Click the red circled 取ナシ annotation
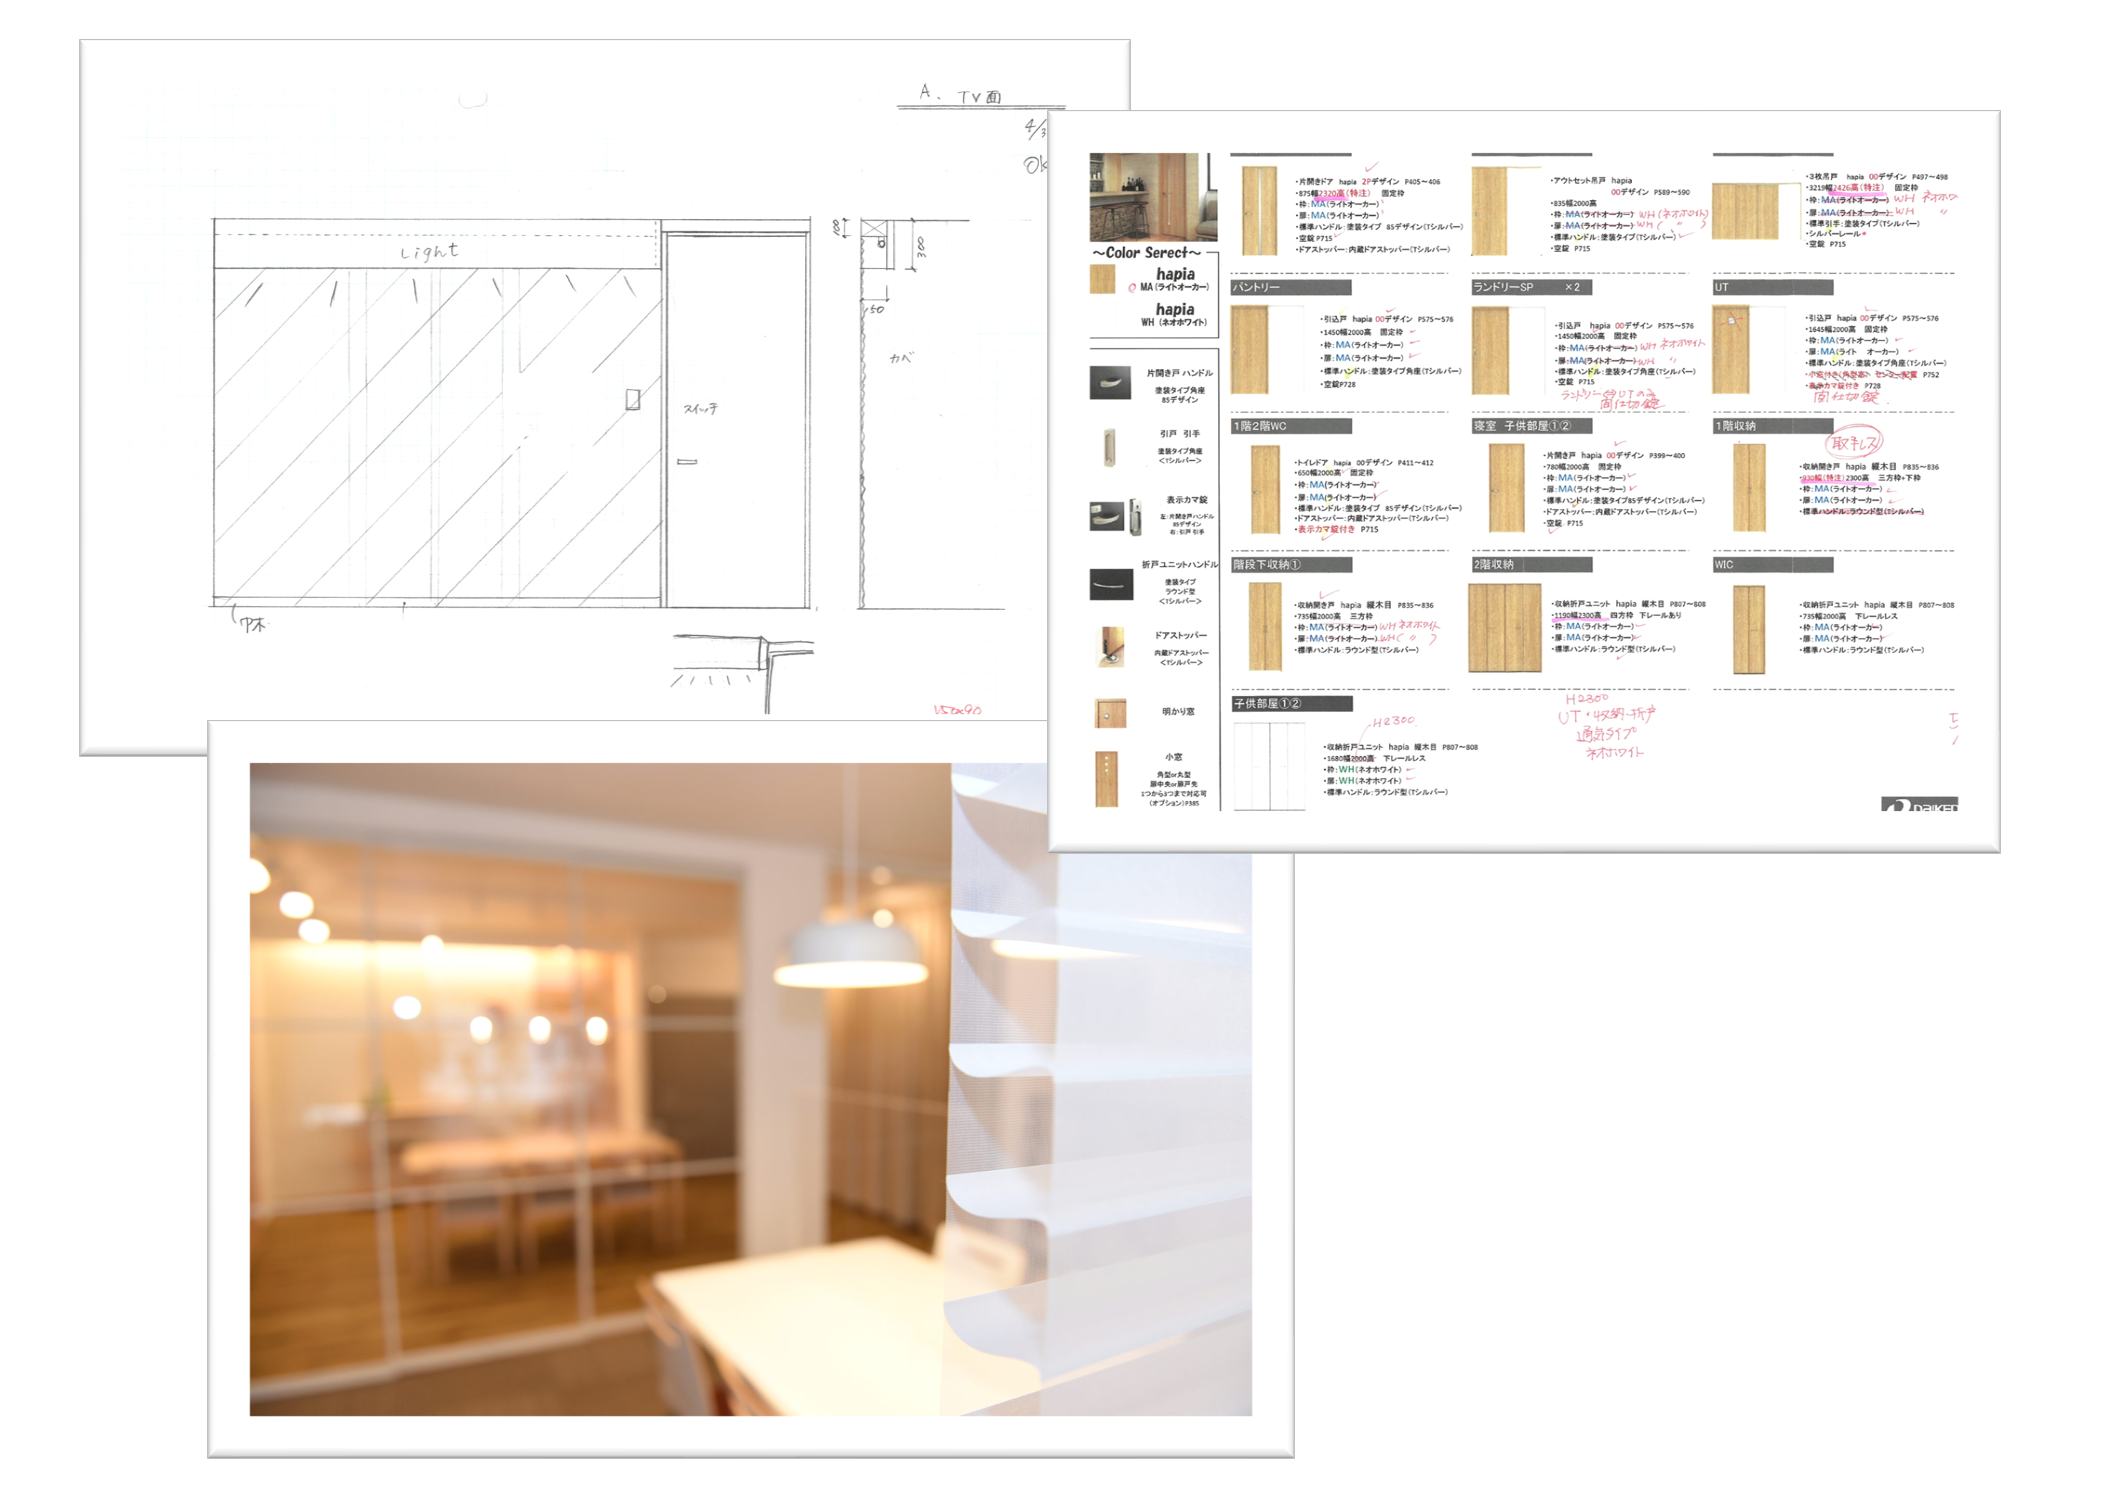The height and width of the screenshot is (1486, 2110). [x=1853, y=441]
